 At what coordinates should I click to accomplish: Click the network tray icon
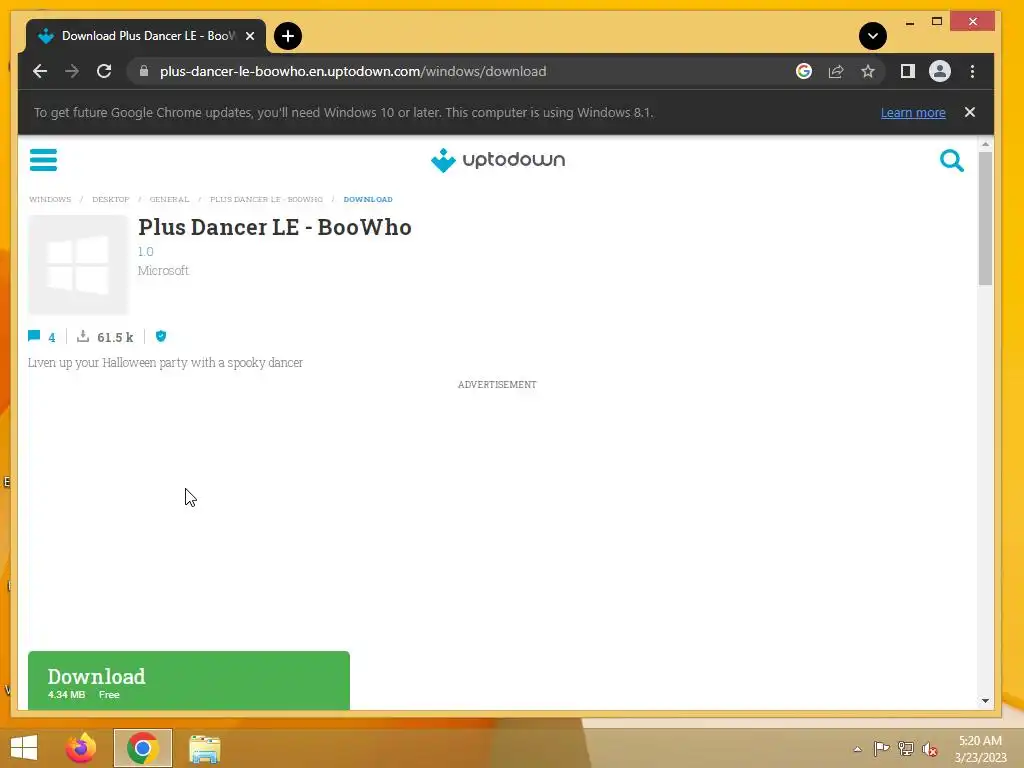pos(906,748)
